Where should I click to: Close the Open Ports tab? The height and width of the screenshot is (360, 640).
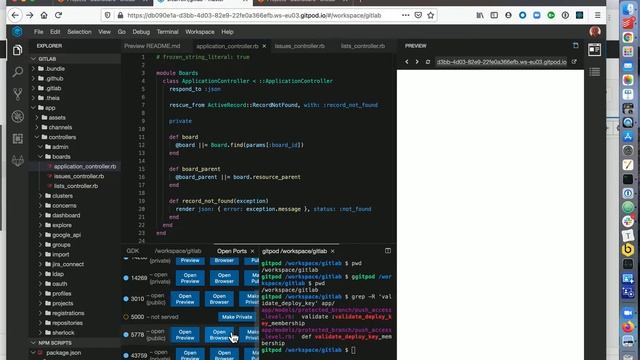(x=252, y=251)
